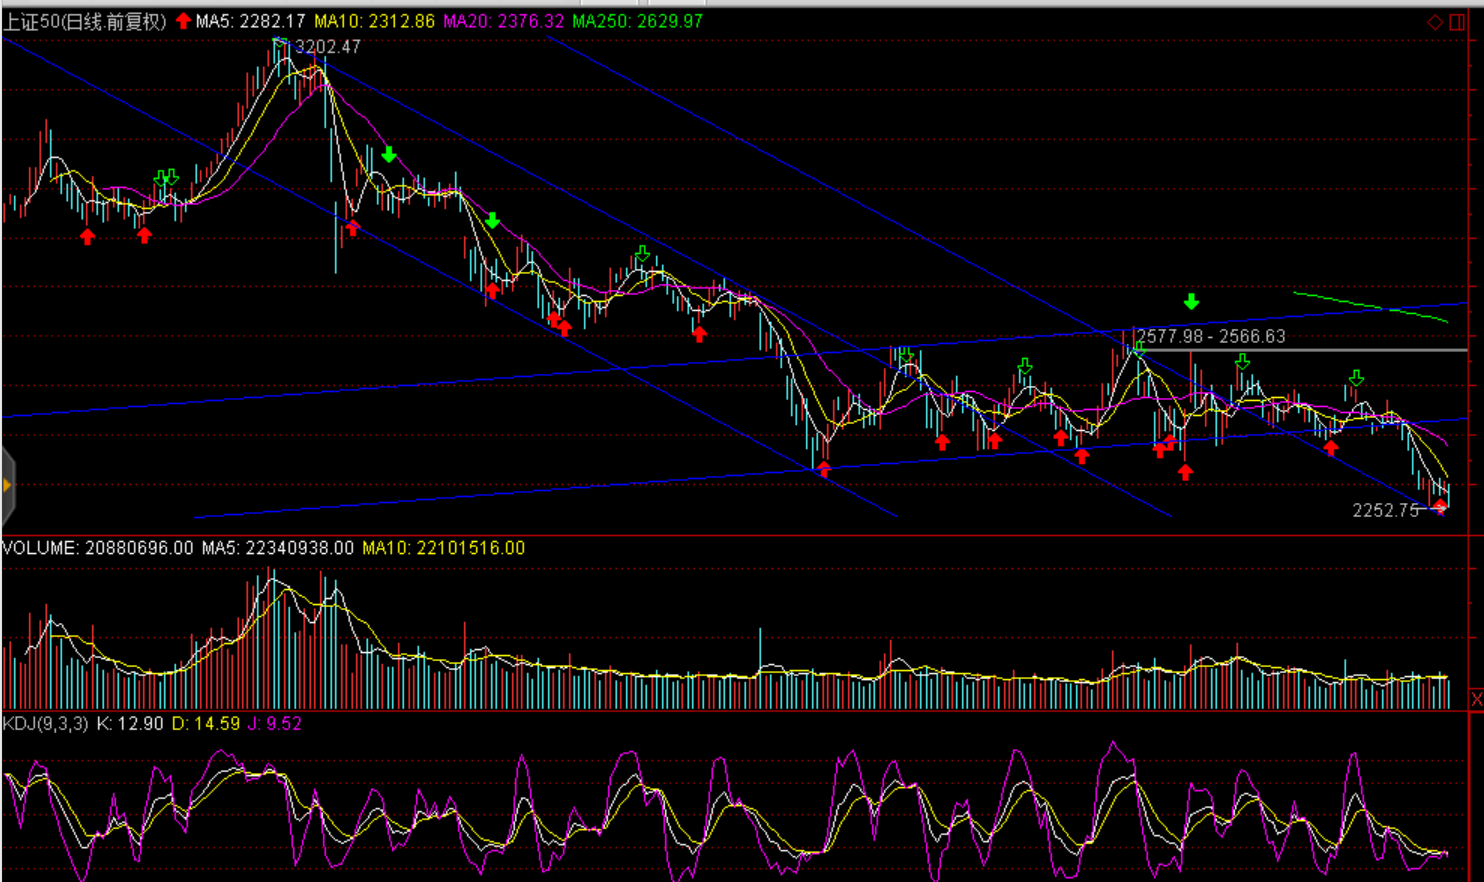Click the red diamond icon at chart top-right
Viewport: 1484px width, 882px height.
click(1435, 22)
